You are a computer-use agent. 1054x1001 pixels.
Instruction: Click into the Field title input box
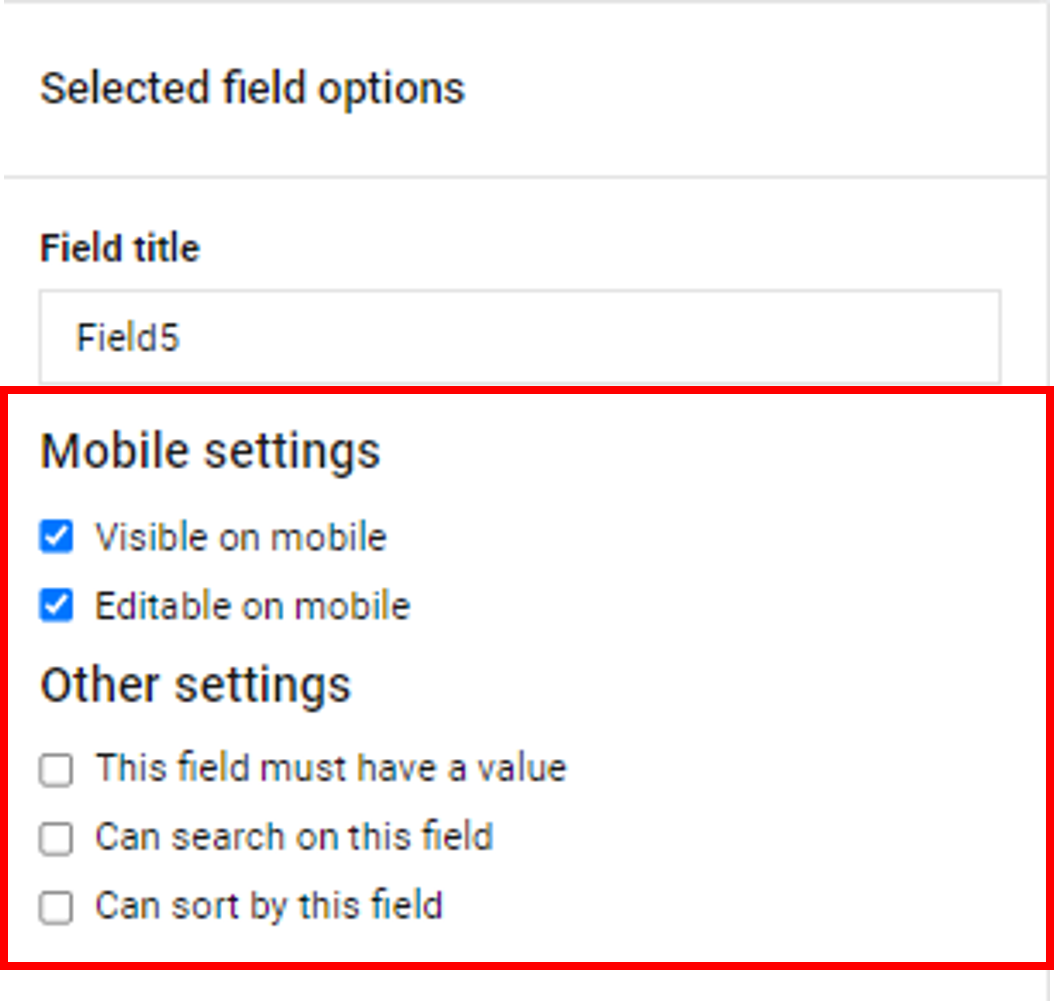click(x=519, y=337)
